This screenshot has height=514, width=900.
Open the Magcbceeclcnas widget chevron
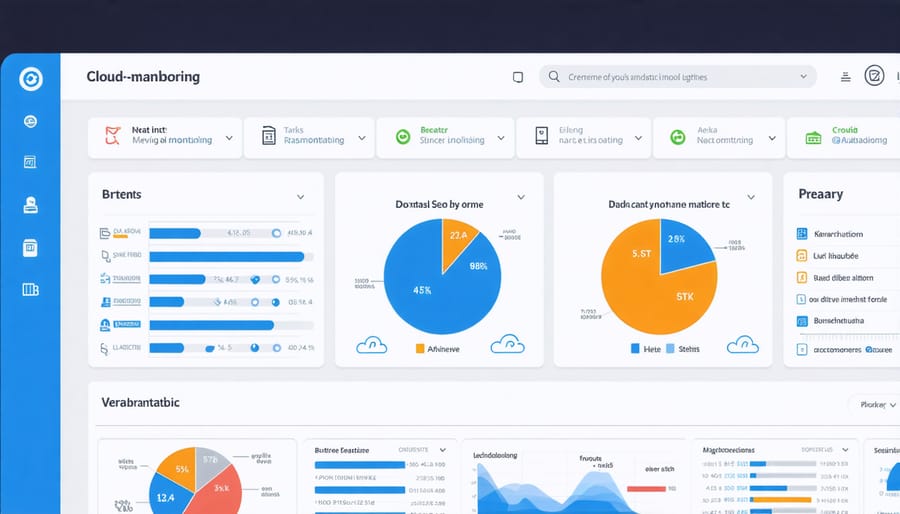[x=845, y=450]
